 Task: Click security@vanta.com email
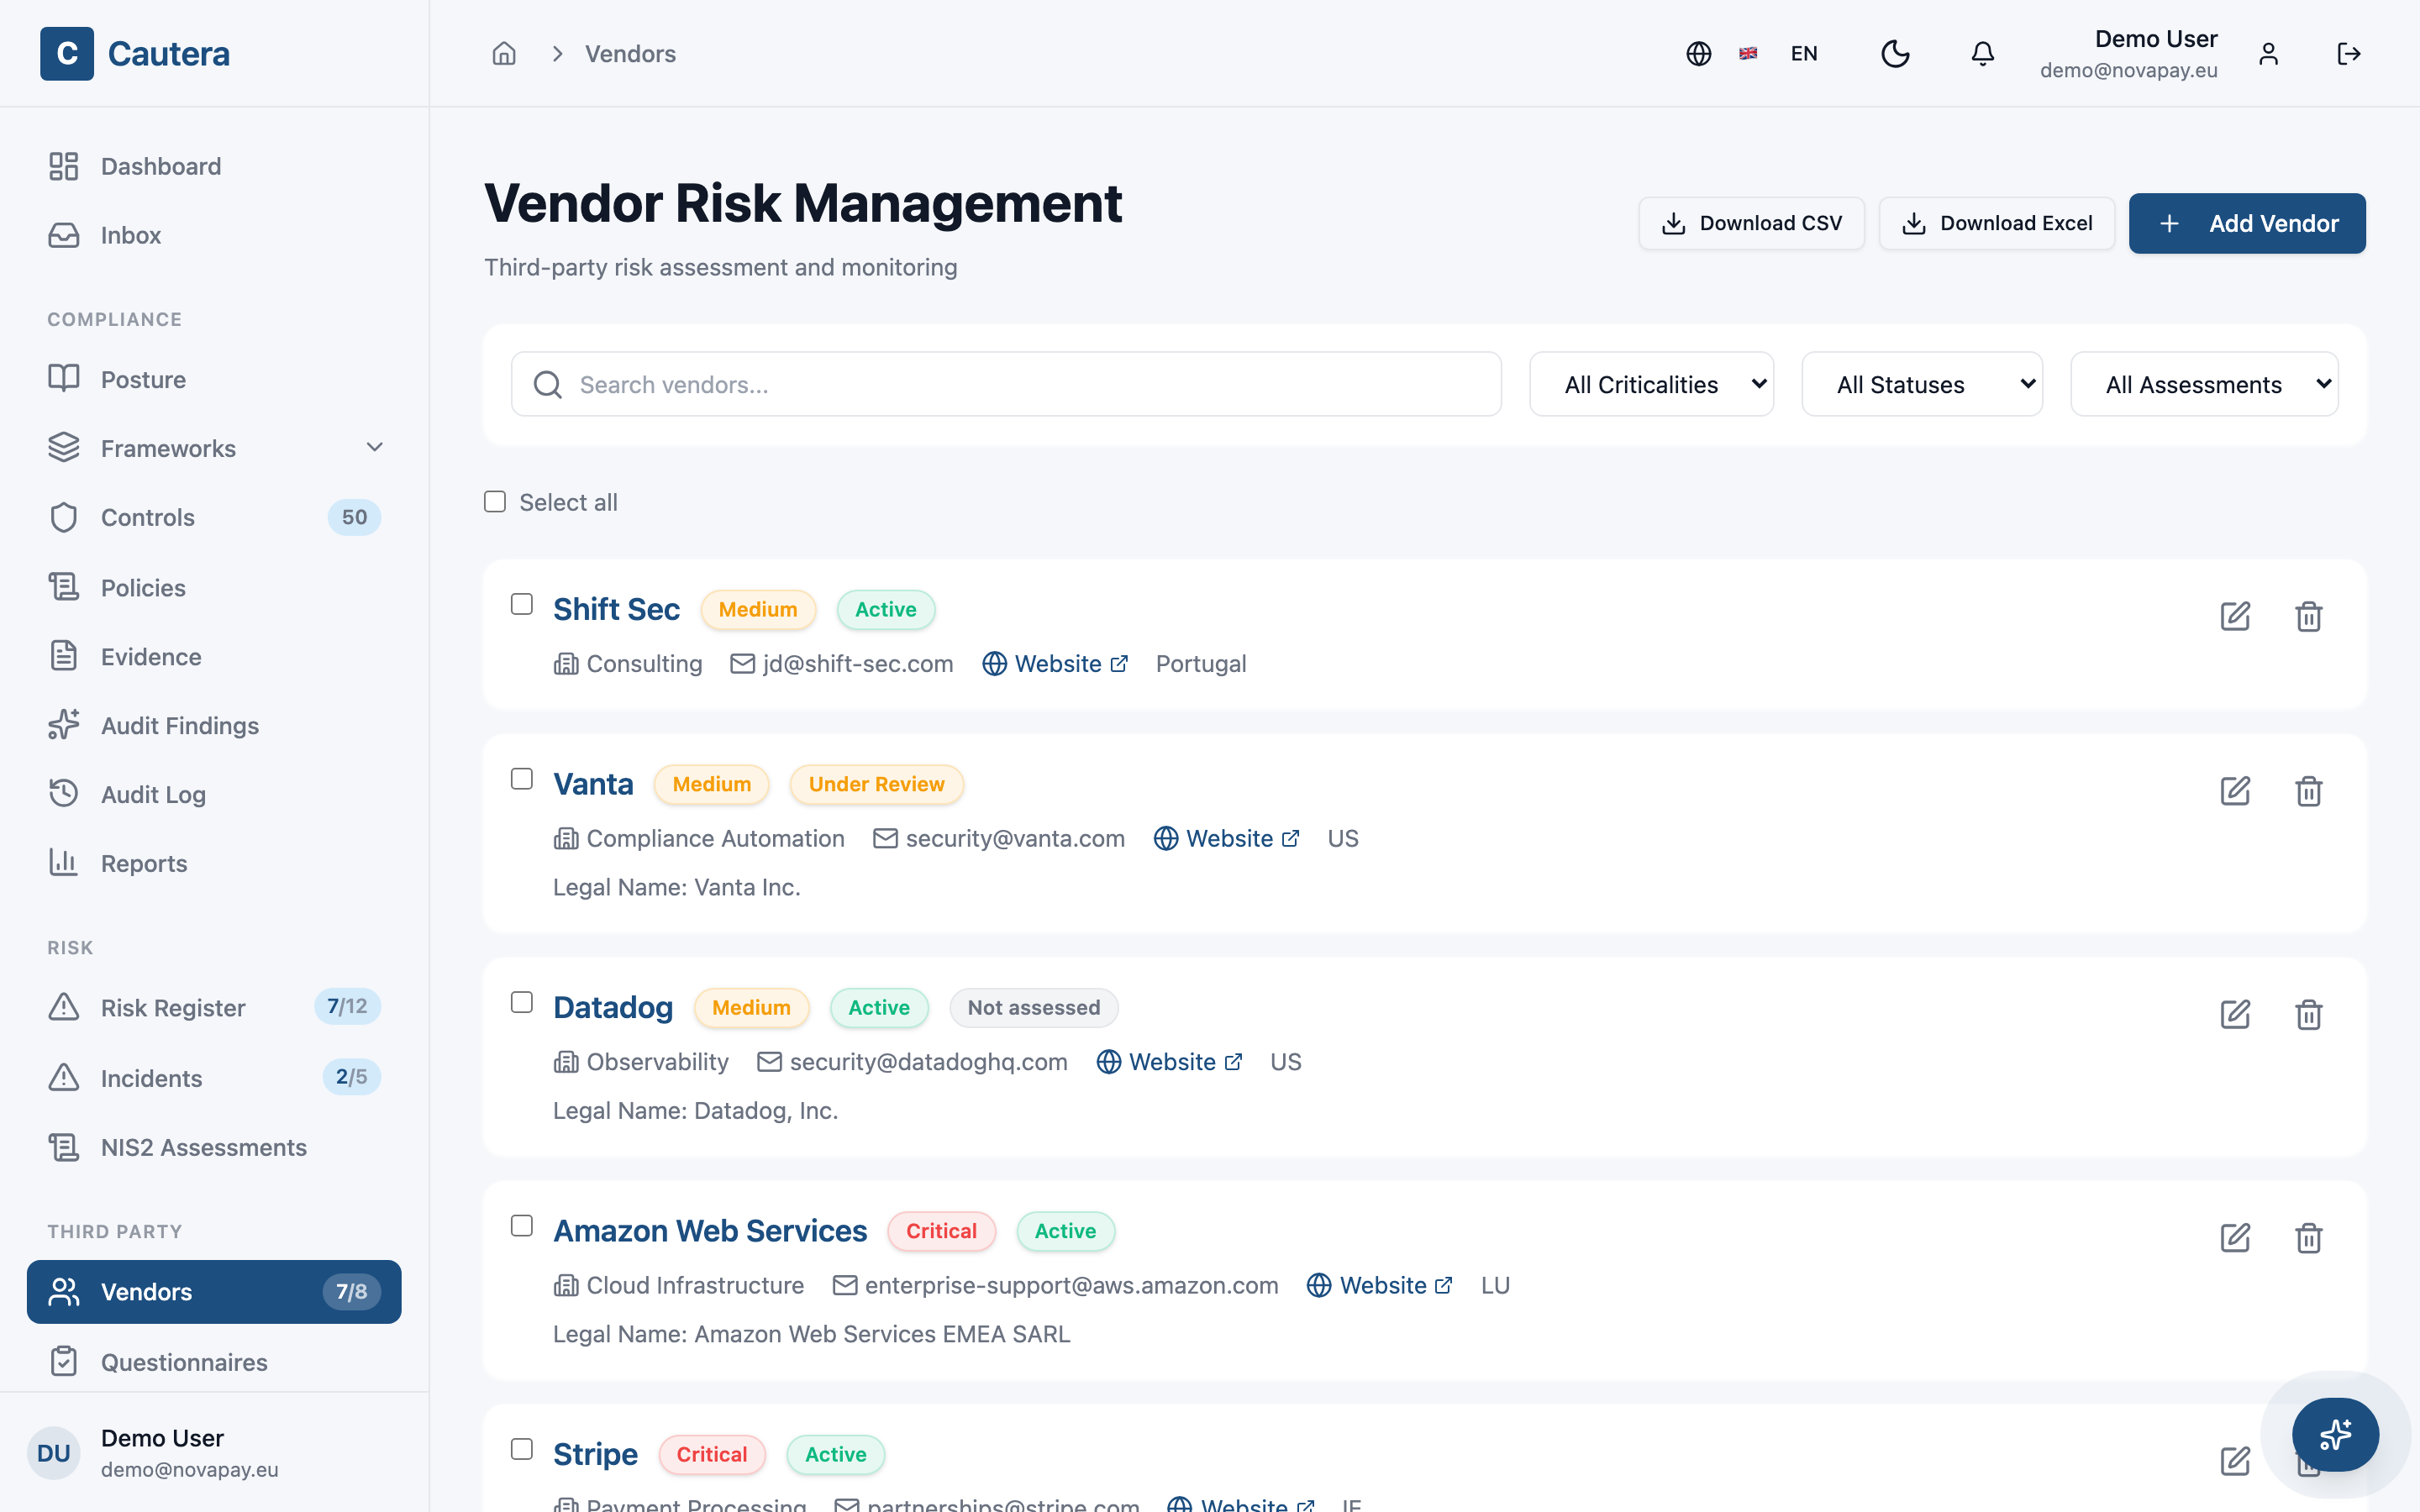(x=1014, y=838)
